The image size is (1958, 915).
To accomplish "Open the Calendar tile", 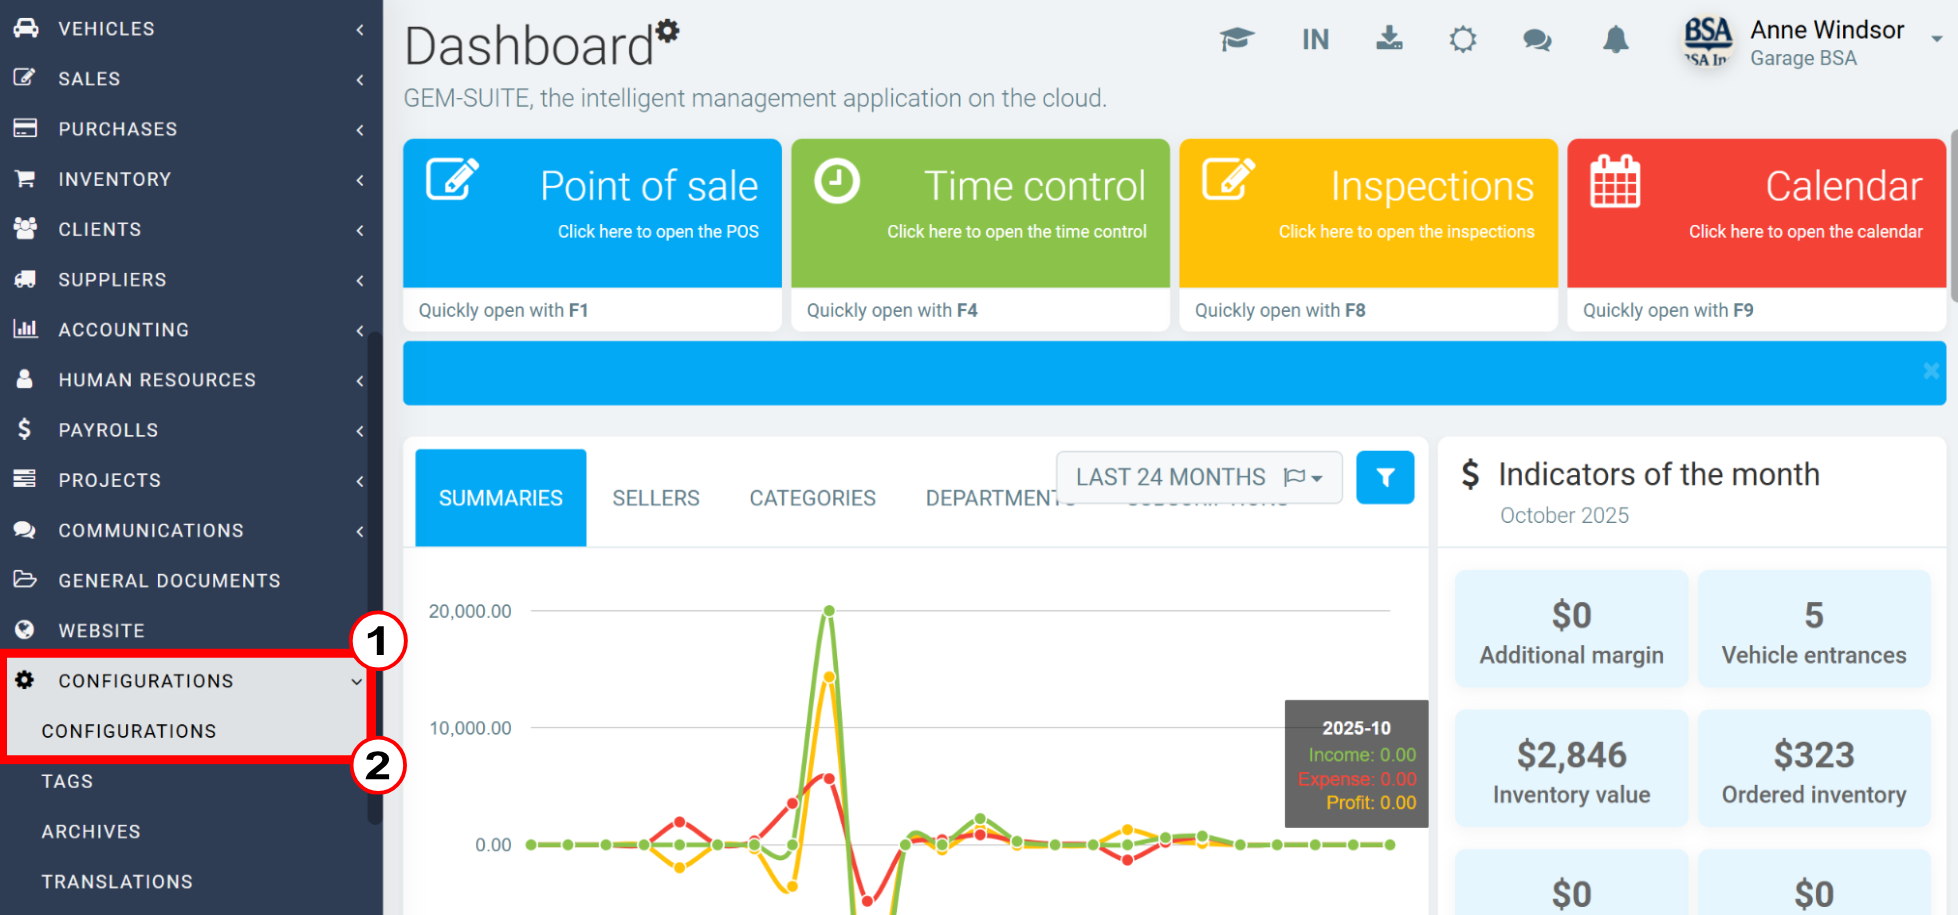I will 1756,213.
